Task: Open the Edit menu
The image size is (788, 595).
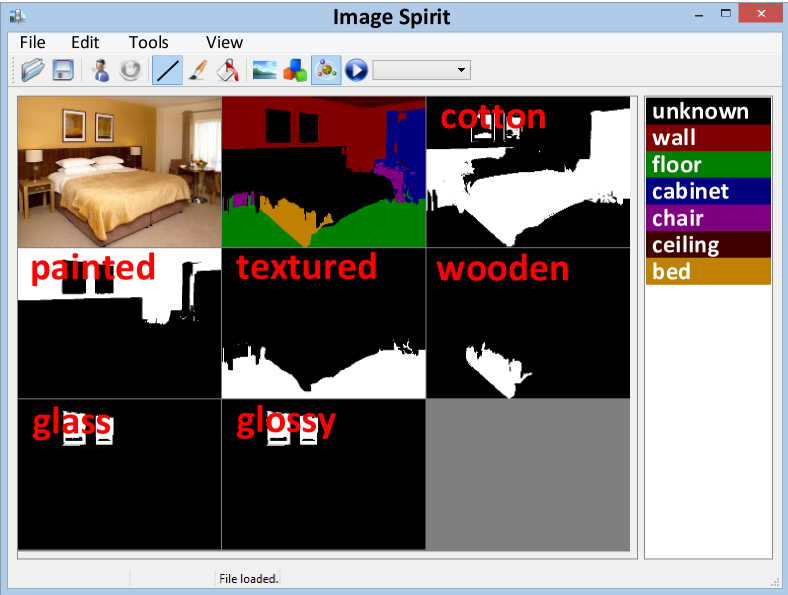Action: click(x=85, y=42)
